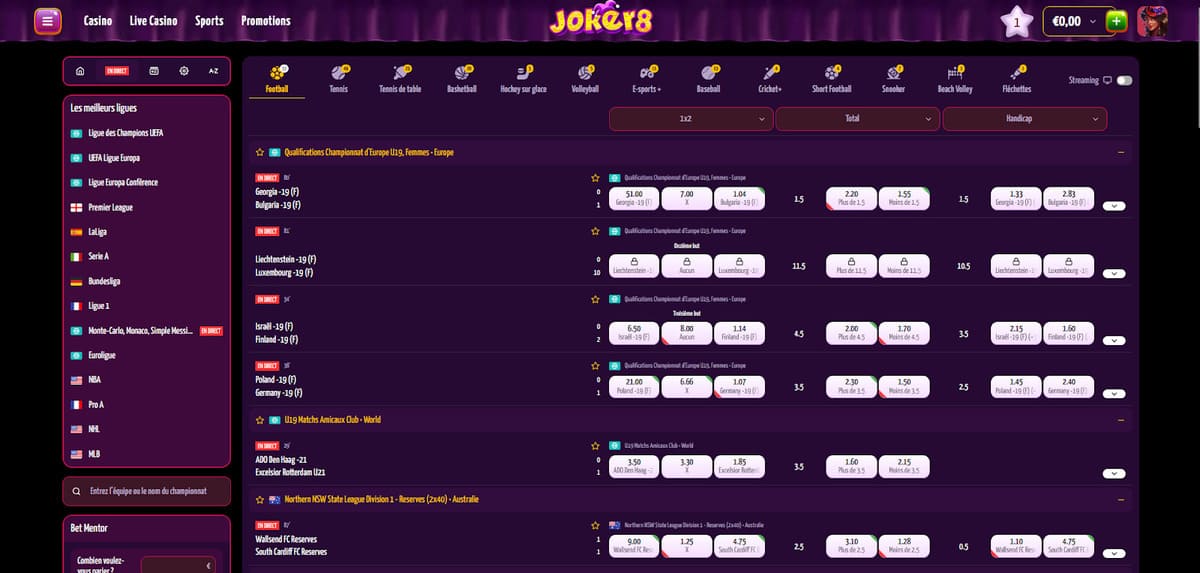Choose Hockey sur glace sport
The image size is (1200, 573).
(x=523, y=79)
